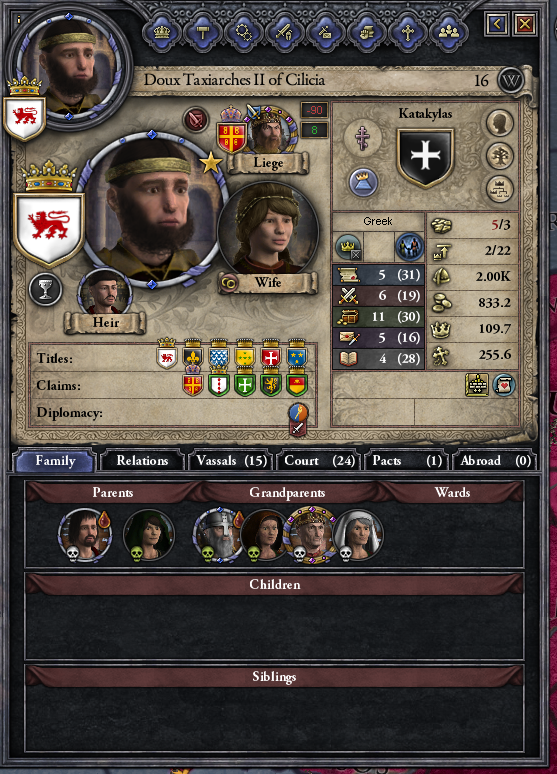
Task: Switch to the Relations tab
Action: [x=142, y=461]
